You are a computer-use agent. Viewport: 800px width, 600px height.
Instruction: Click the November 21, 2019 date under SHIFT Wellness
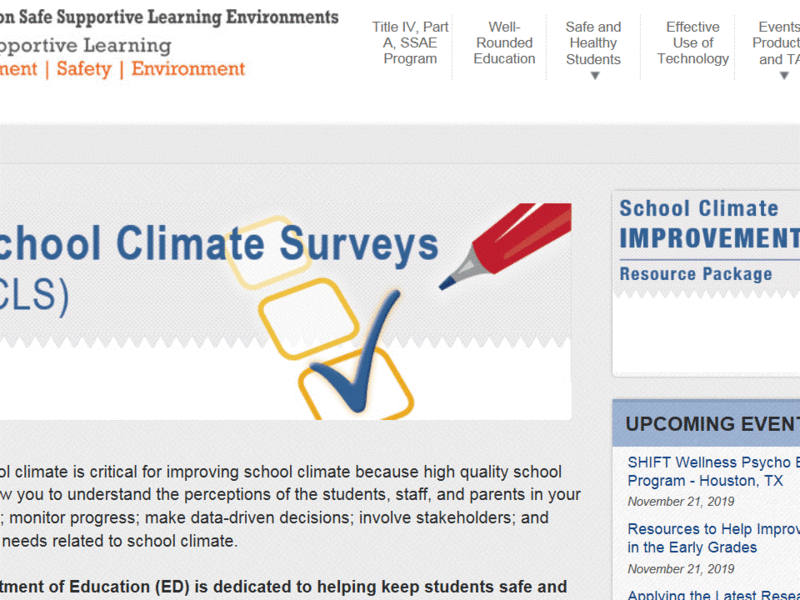point(681,502)
